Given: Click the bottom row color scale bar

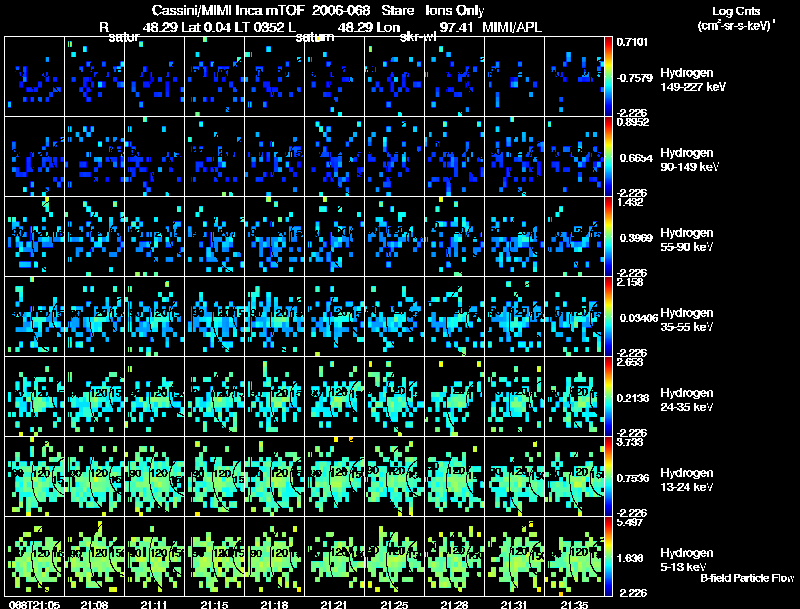Looking at the screenshot, I should (x=608, y=556).
